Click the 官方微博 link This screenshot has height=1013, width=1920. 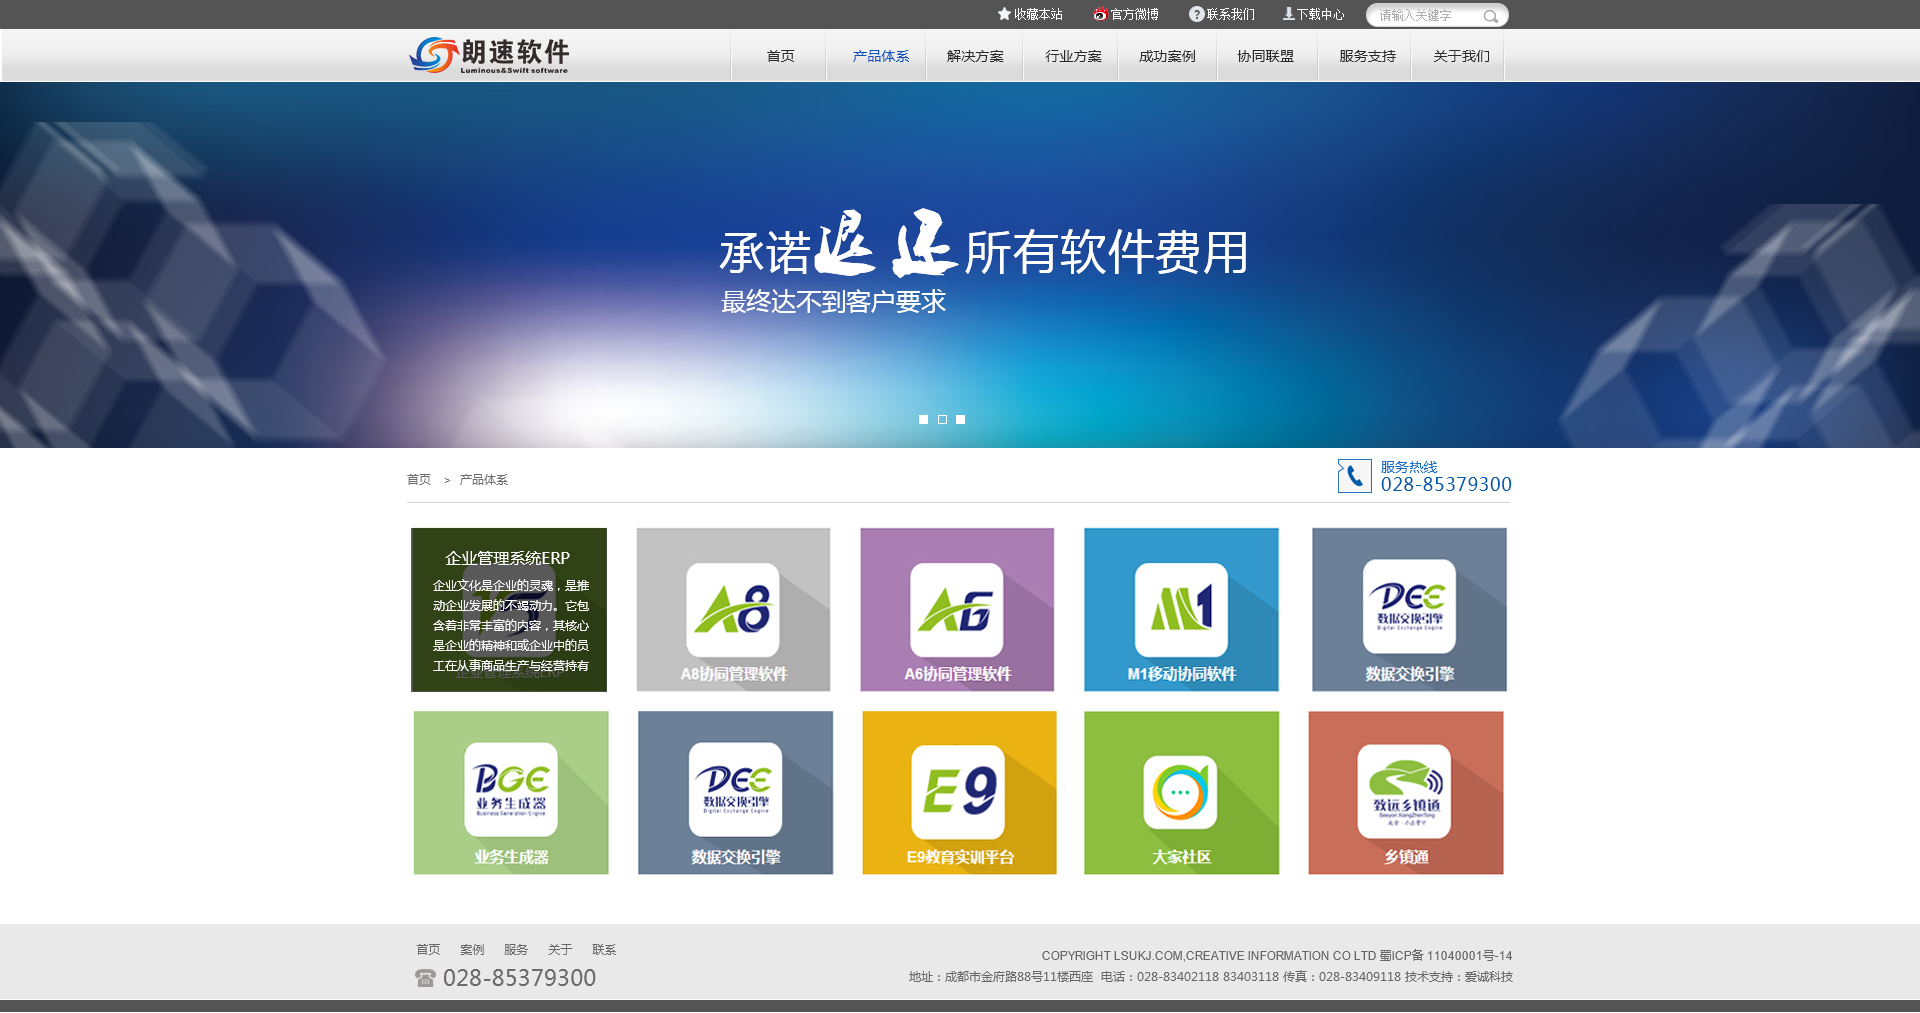(1134, 14)
